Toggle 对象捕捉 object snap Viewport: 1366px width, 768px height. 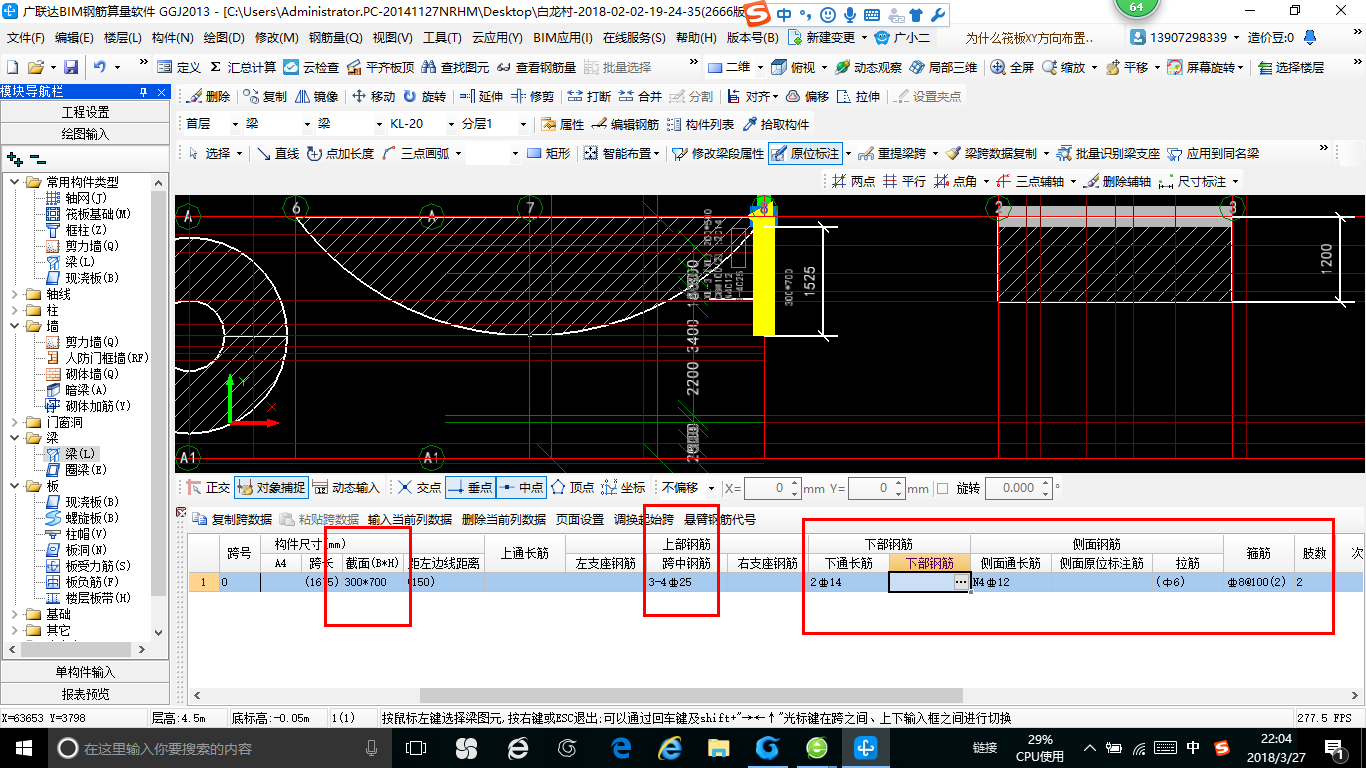(271, 488)
